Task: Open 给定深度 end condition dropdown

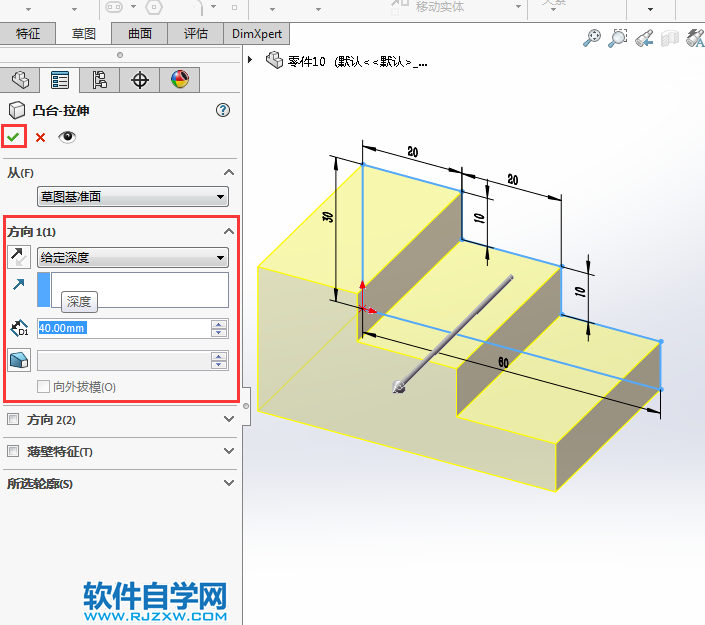Action: [133, 258]
